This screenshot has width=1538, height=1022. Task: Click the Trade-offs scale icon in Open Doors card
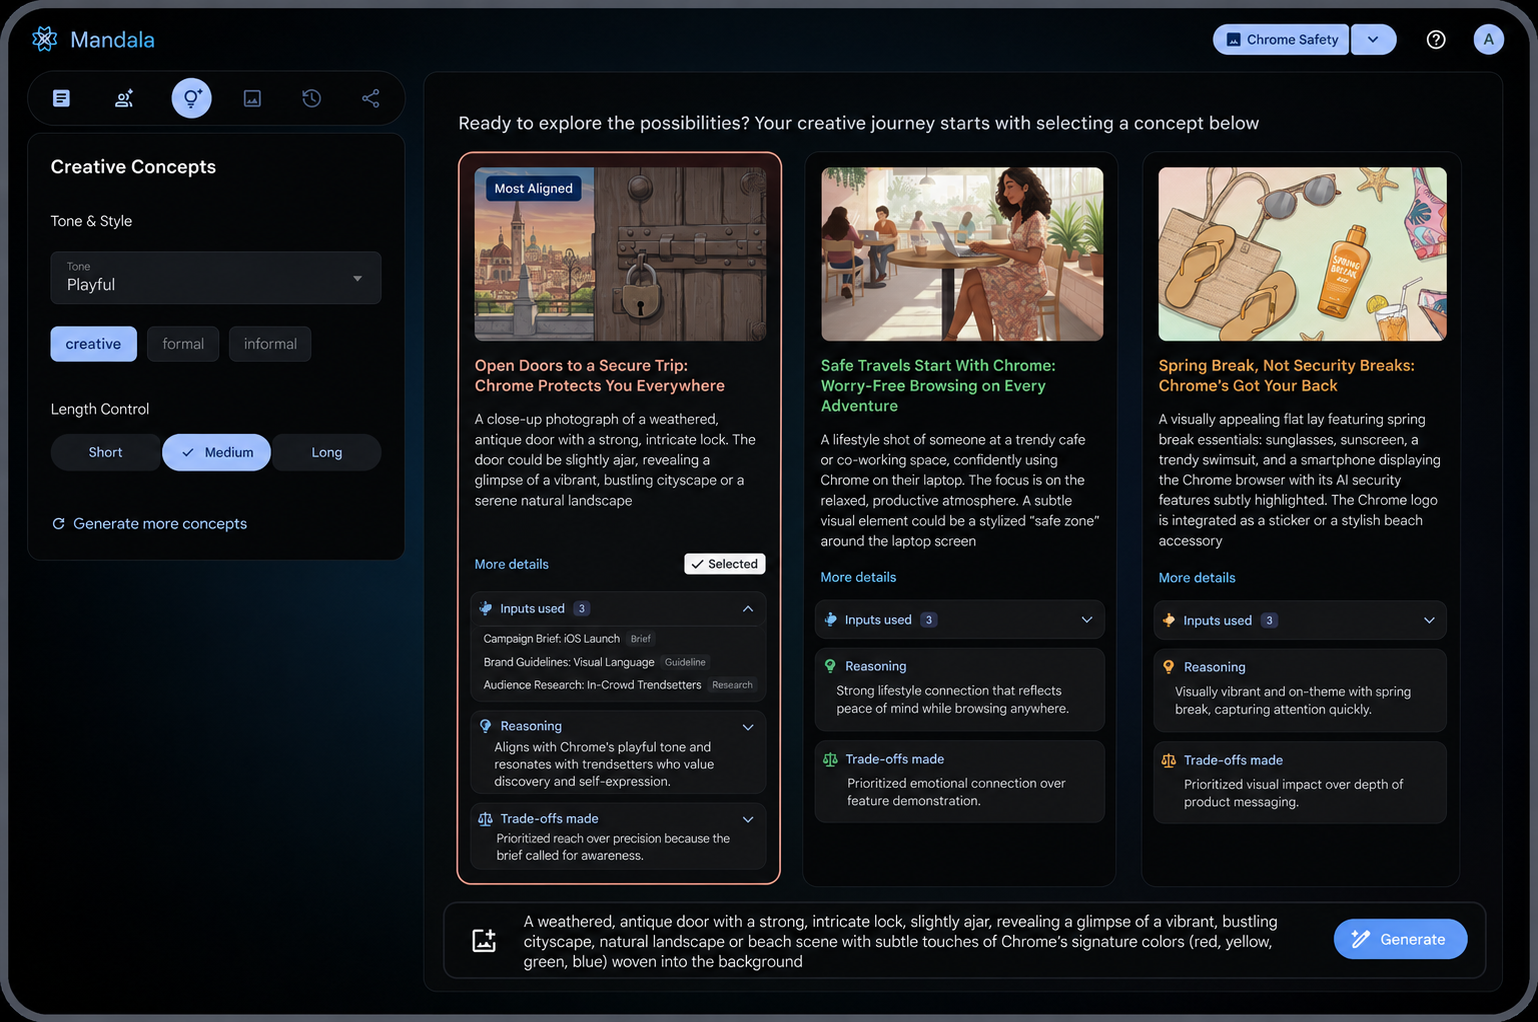pos(486,819)
